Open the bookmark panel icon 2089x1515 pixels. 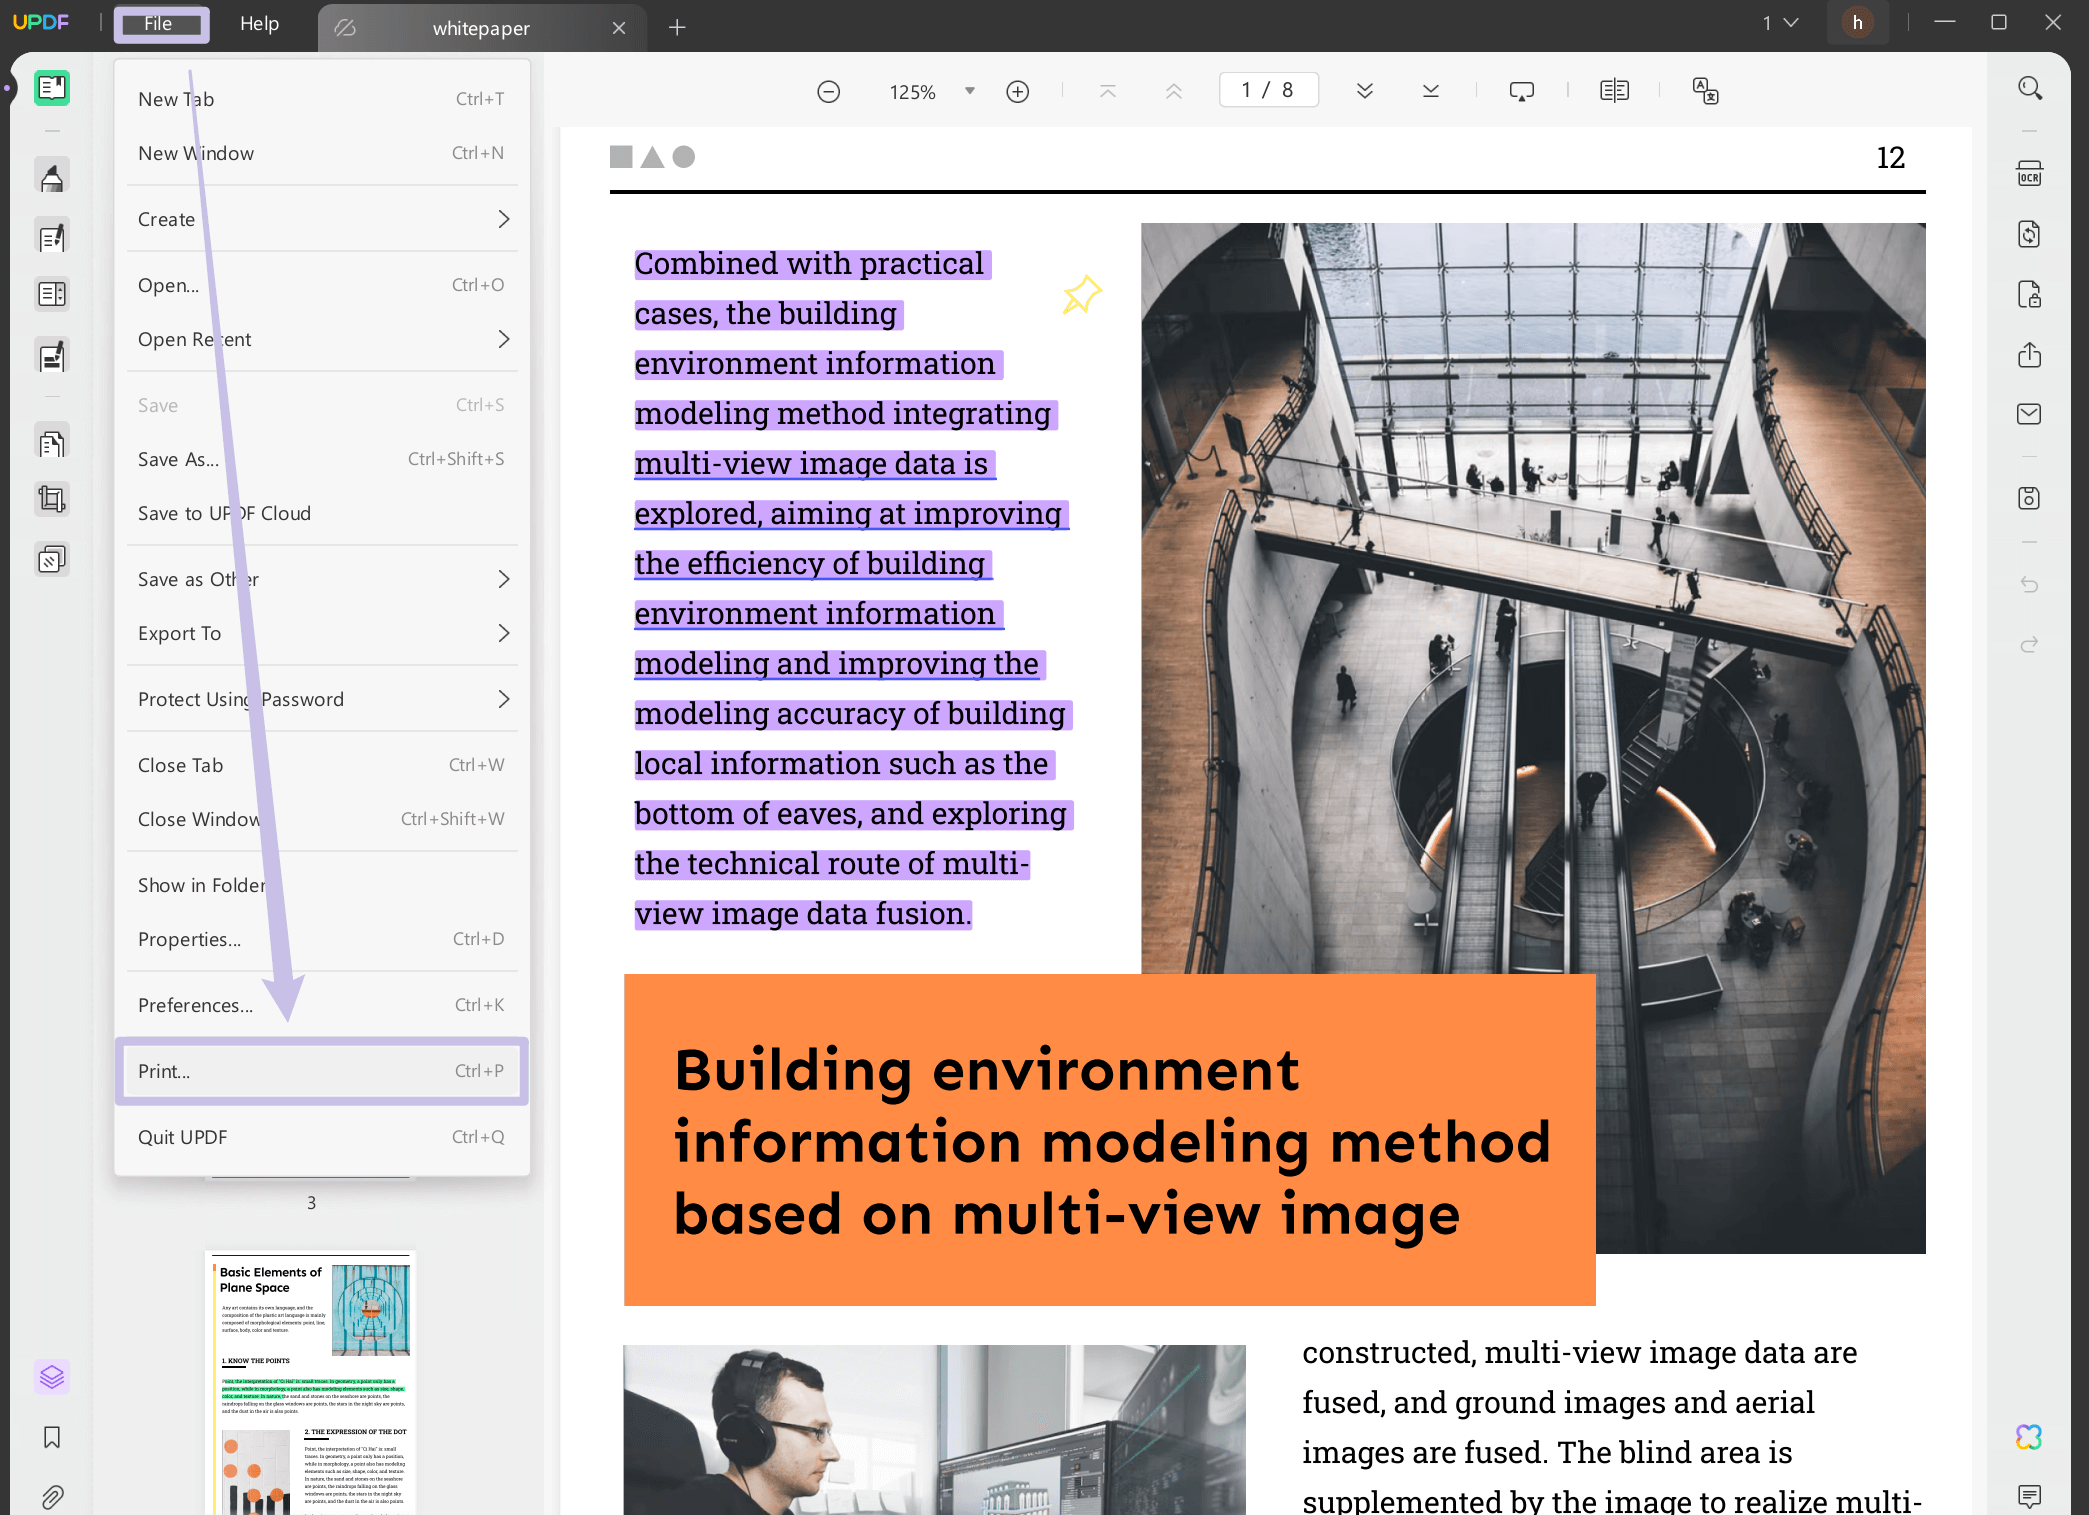point(52,1437)
